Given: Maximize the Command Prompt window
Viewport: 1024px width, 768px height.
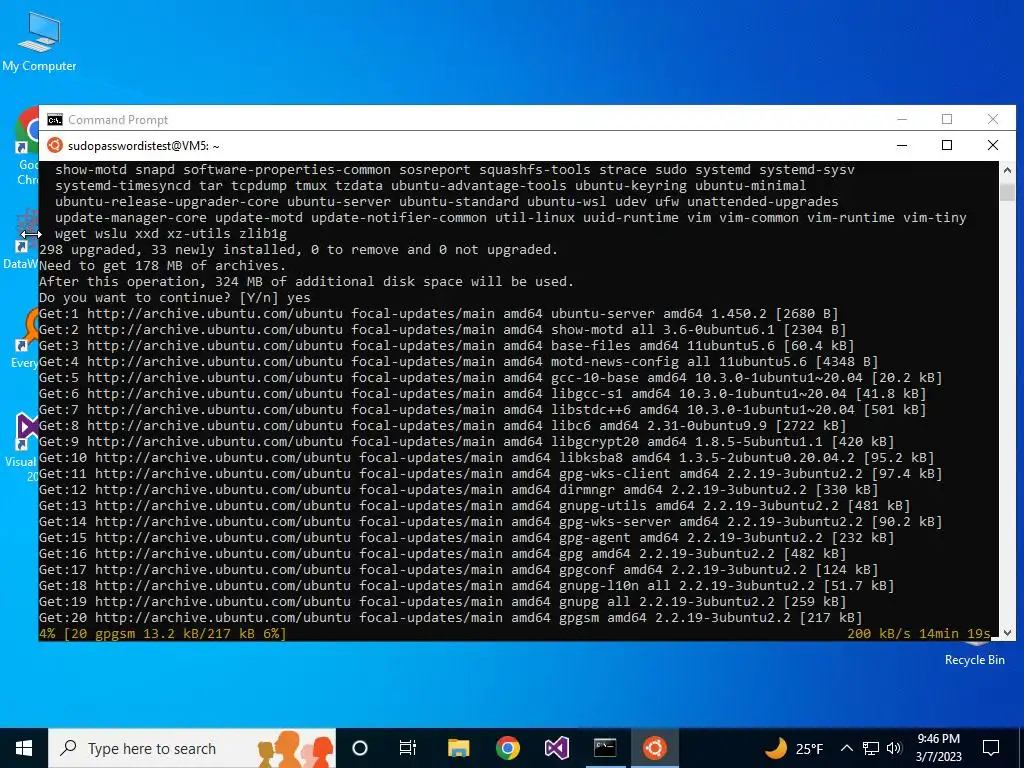Looking at the screenshot, I should (x=947, y=119).
